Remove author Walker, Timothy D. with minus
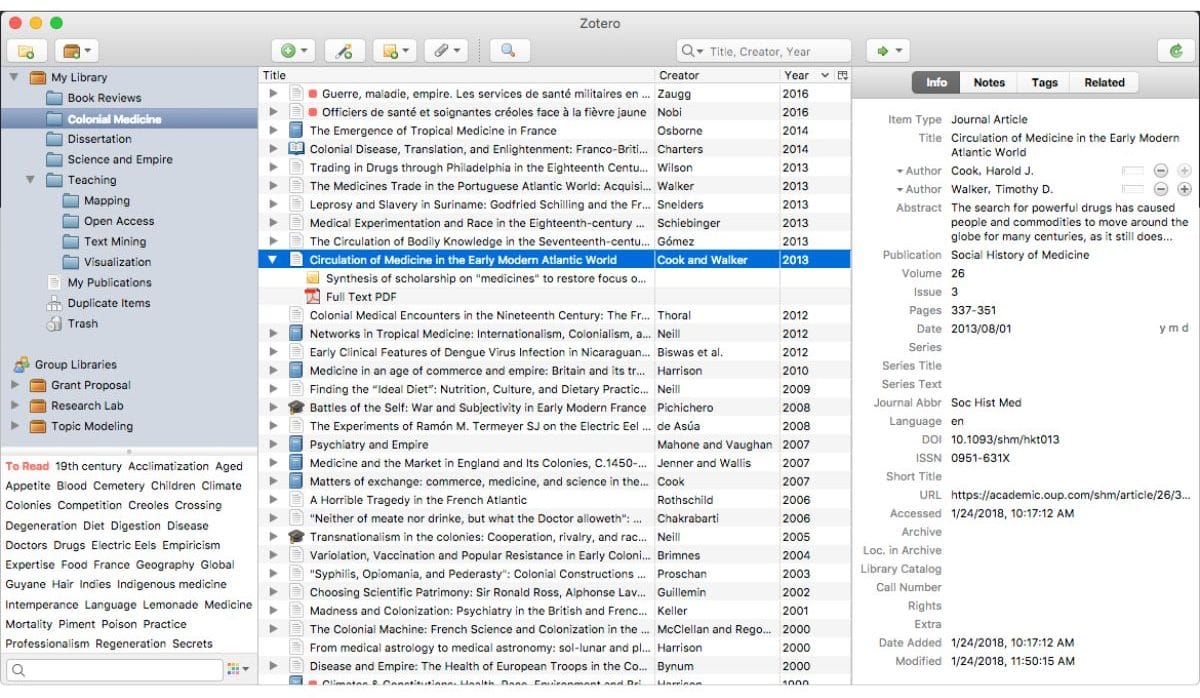1200x698 pixels. pos(1161,189)
